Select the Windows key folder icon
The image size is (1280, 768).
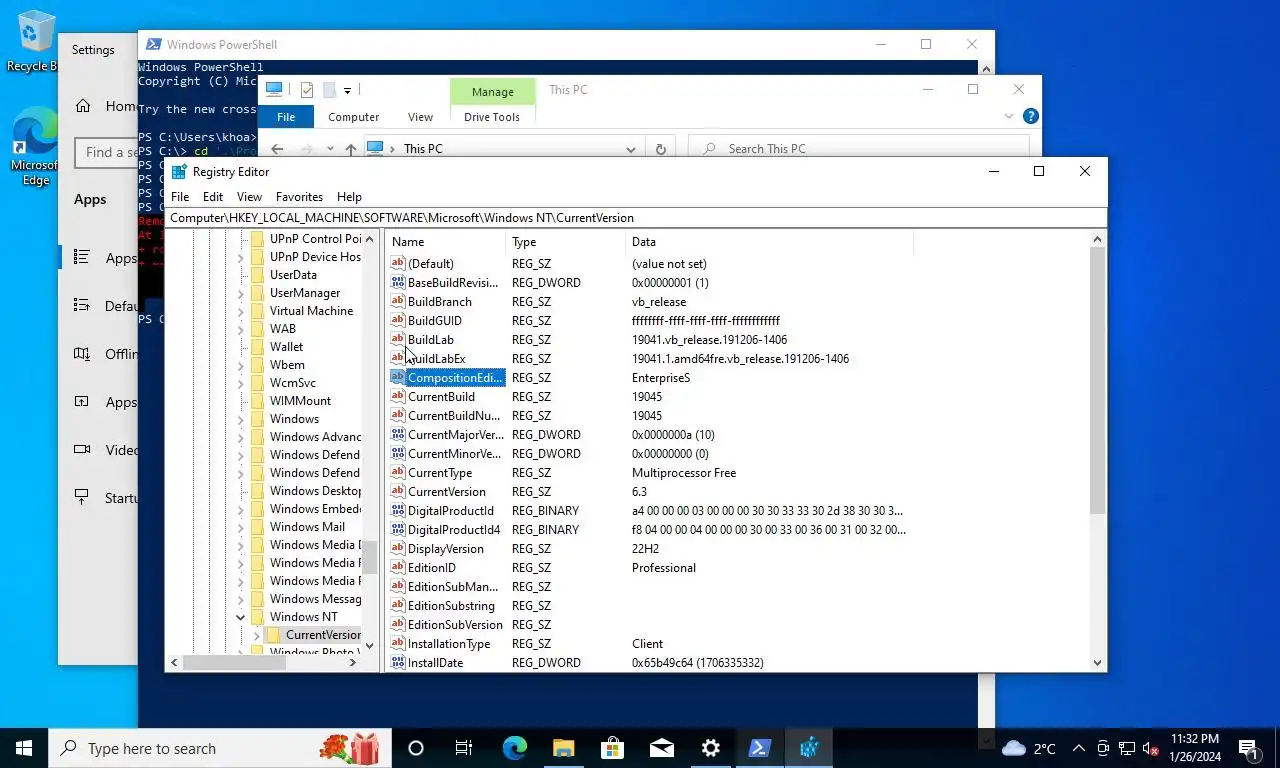257,419
